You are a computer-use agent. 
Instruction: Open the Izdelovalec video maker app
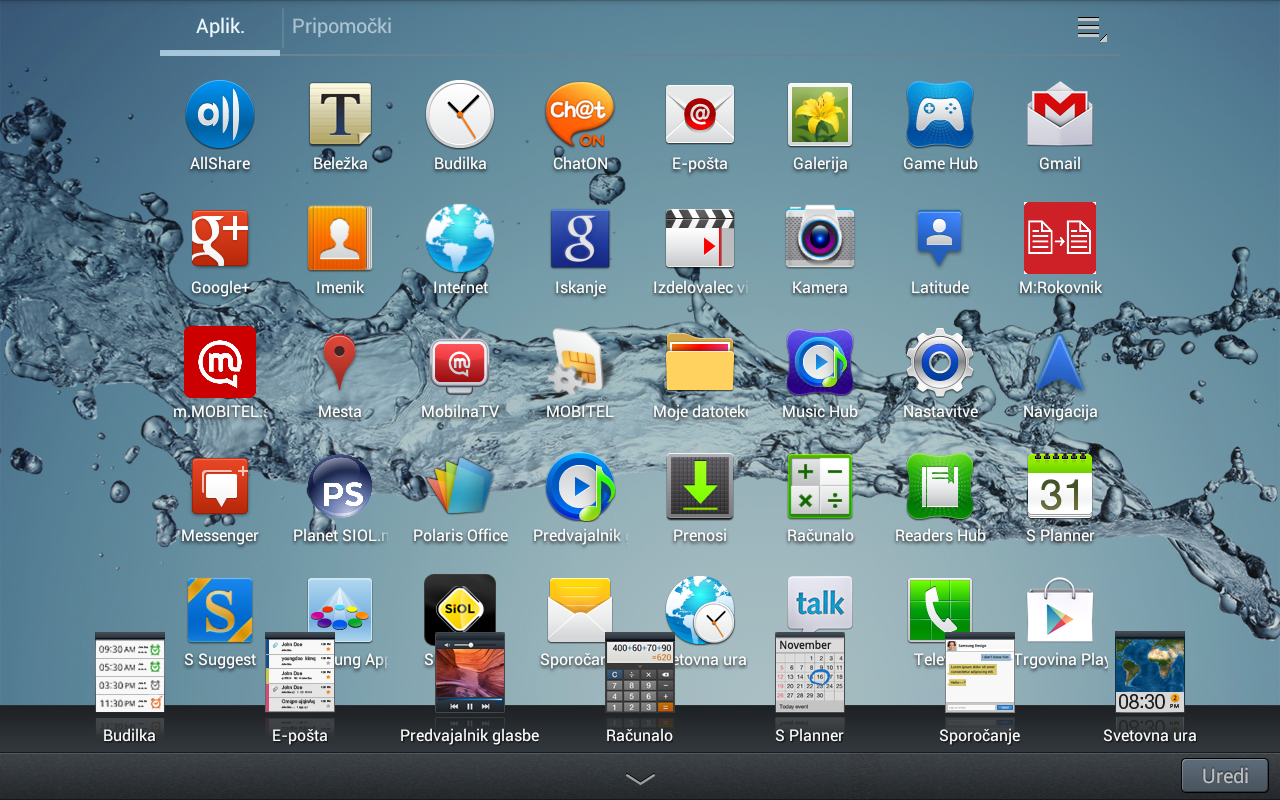pos(700,239)
